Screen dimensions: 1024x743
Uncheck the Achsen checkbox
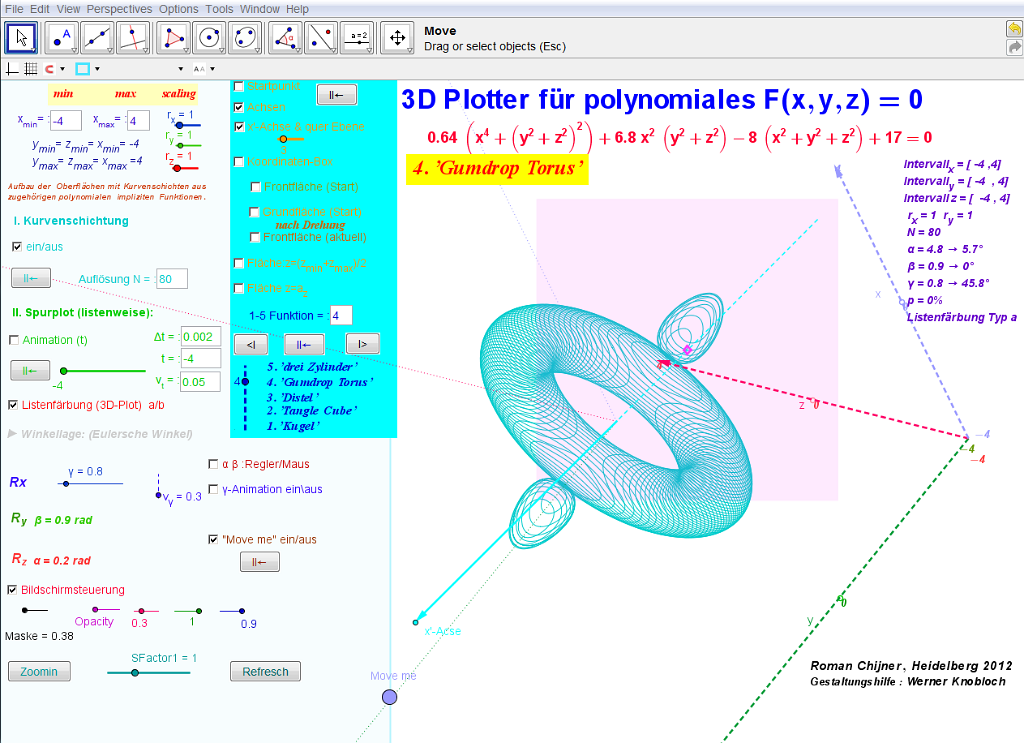238,107
